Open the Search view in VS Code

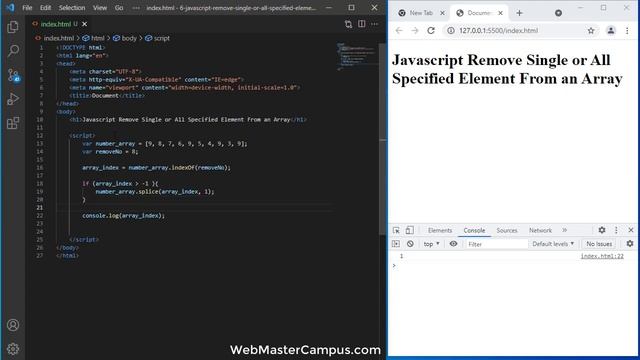pyautogui.click(x=13, y=51)
